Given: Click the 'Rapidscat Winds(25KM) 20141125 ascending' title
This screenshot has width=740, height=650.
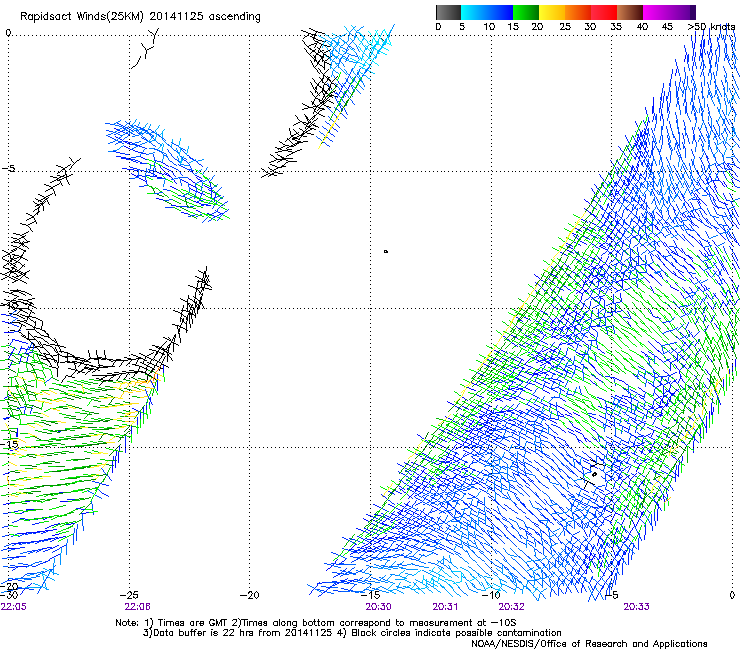Looking at the screenshot, I should [x=140, y=17].
